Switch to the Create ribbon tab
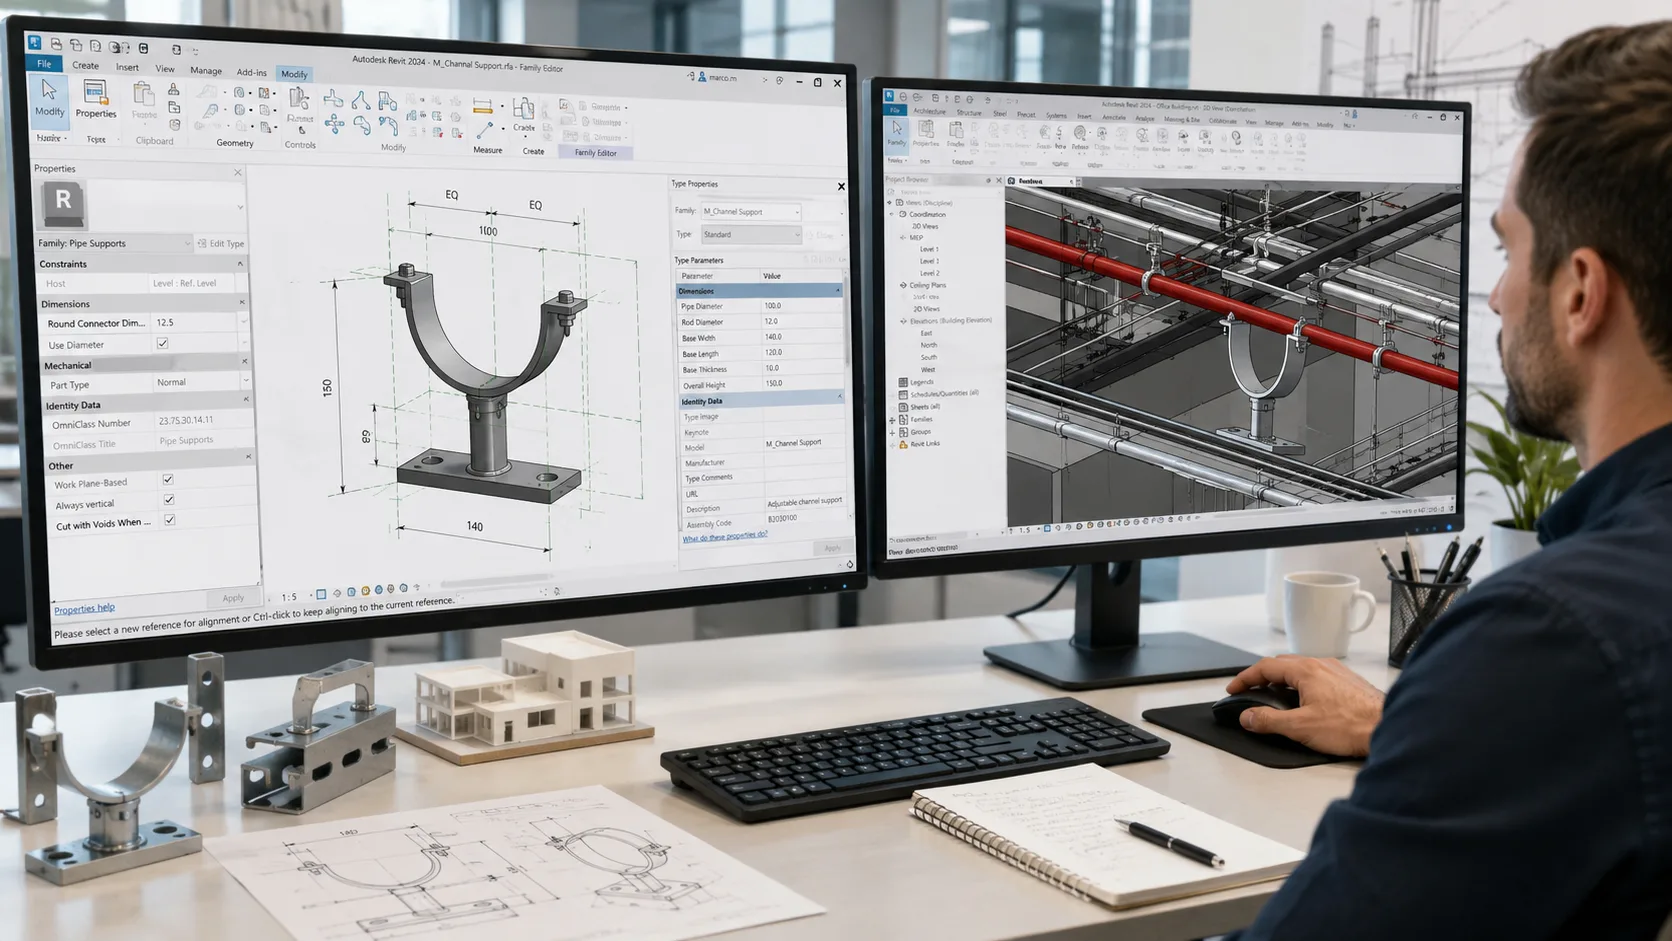The image size is (1672, 941). click(85, 66)
